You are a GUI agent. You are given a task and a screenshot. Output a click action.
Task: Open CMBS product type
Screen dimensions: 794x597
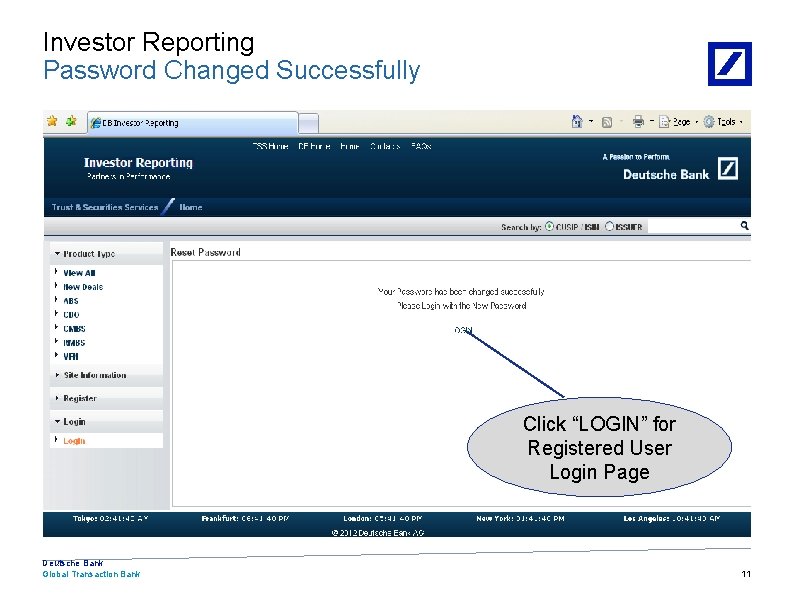tap(74, 329)
